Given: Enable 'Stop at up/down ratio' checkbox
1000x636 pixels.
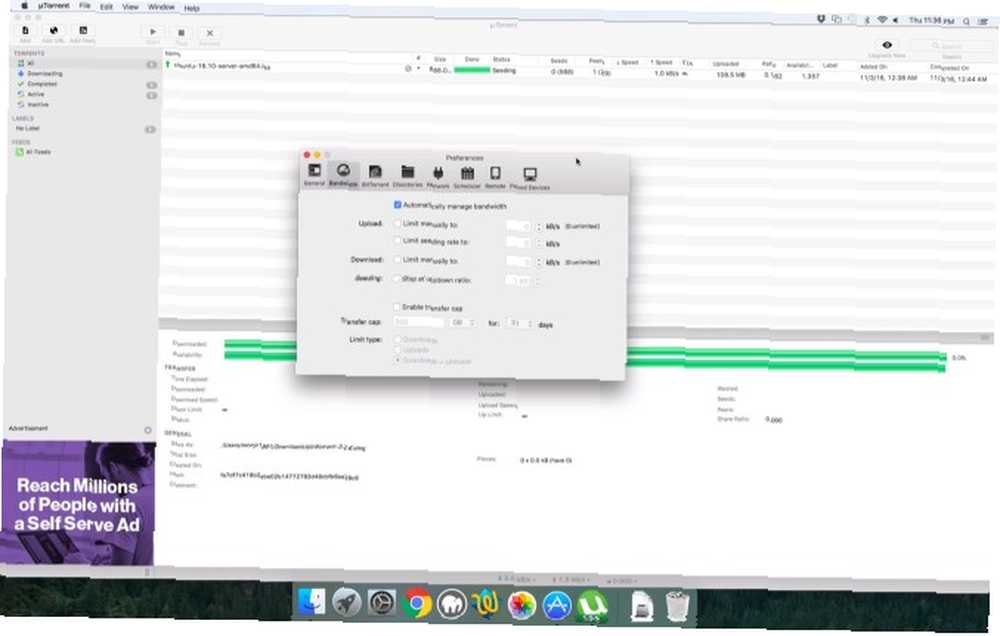Looking at the screenshot, I should pyautogui.click(x=397, y=279).
